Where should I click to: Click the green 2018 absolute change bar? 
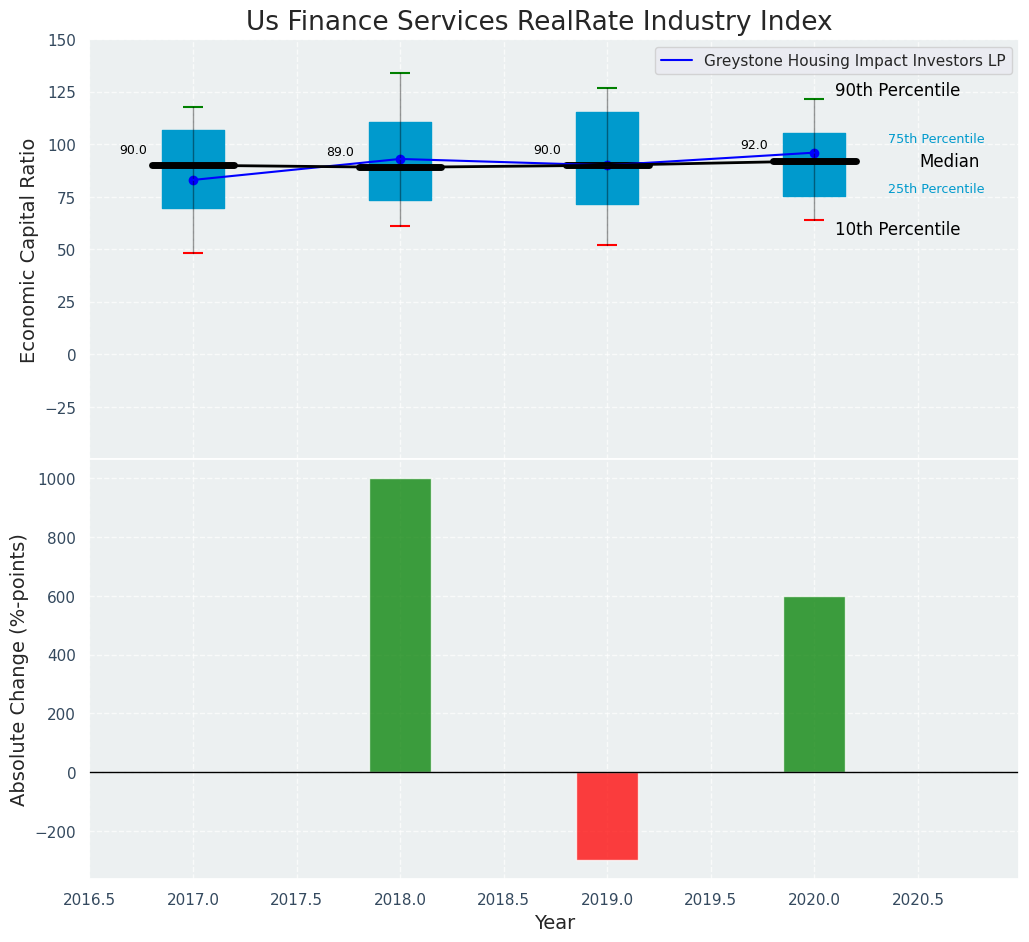tap(400, 625)
